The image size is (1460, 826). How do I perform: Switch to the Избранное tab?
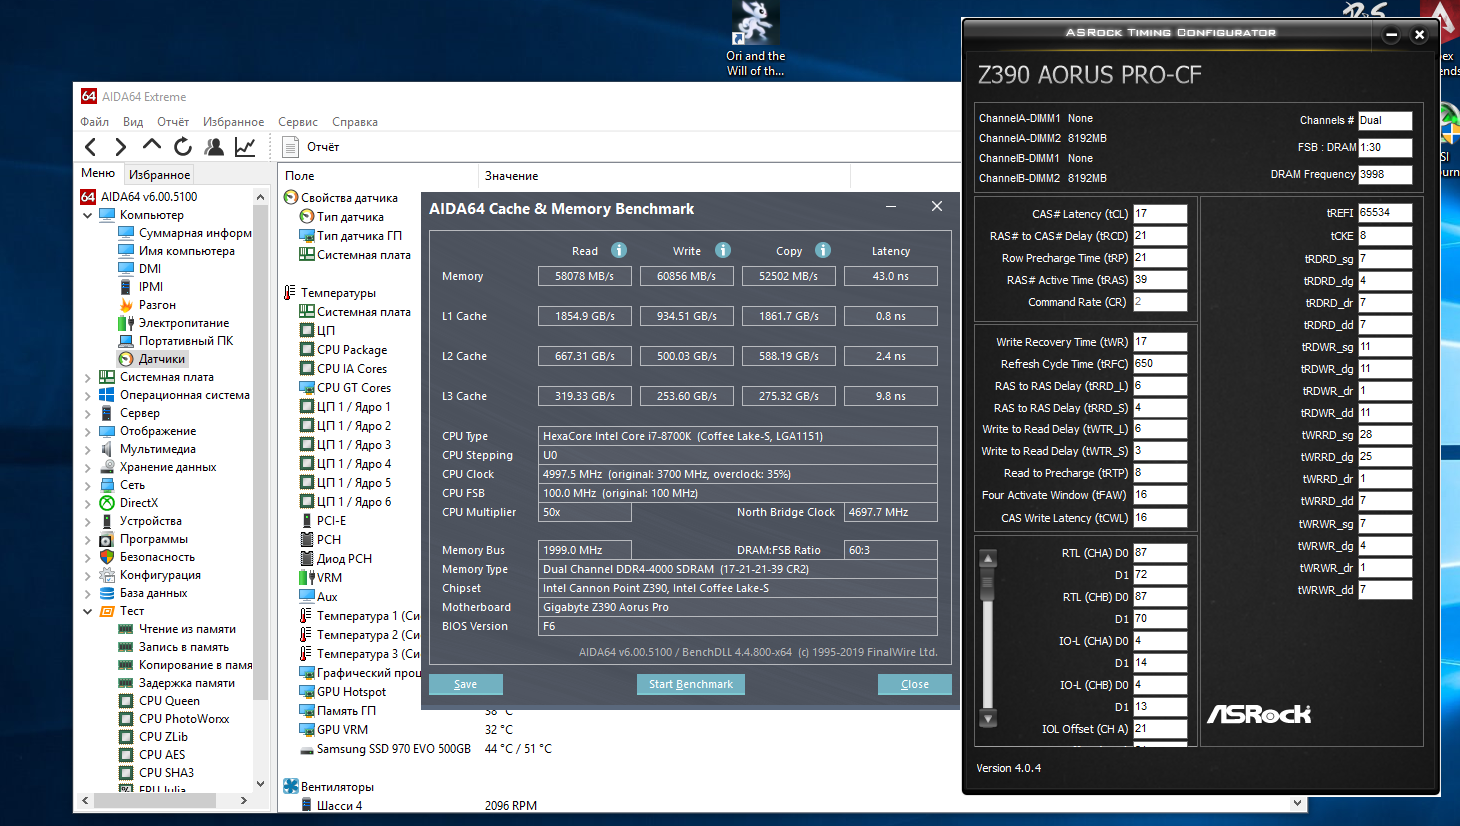[159, 174]
